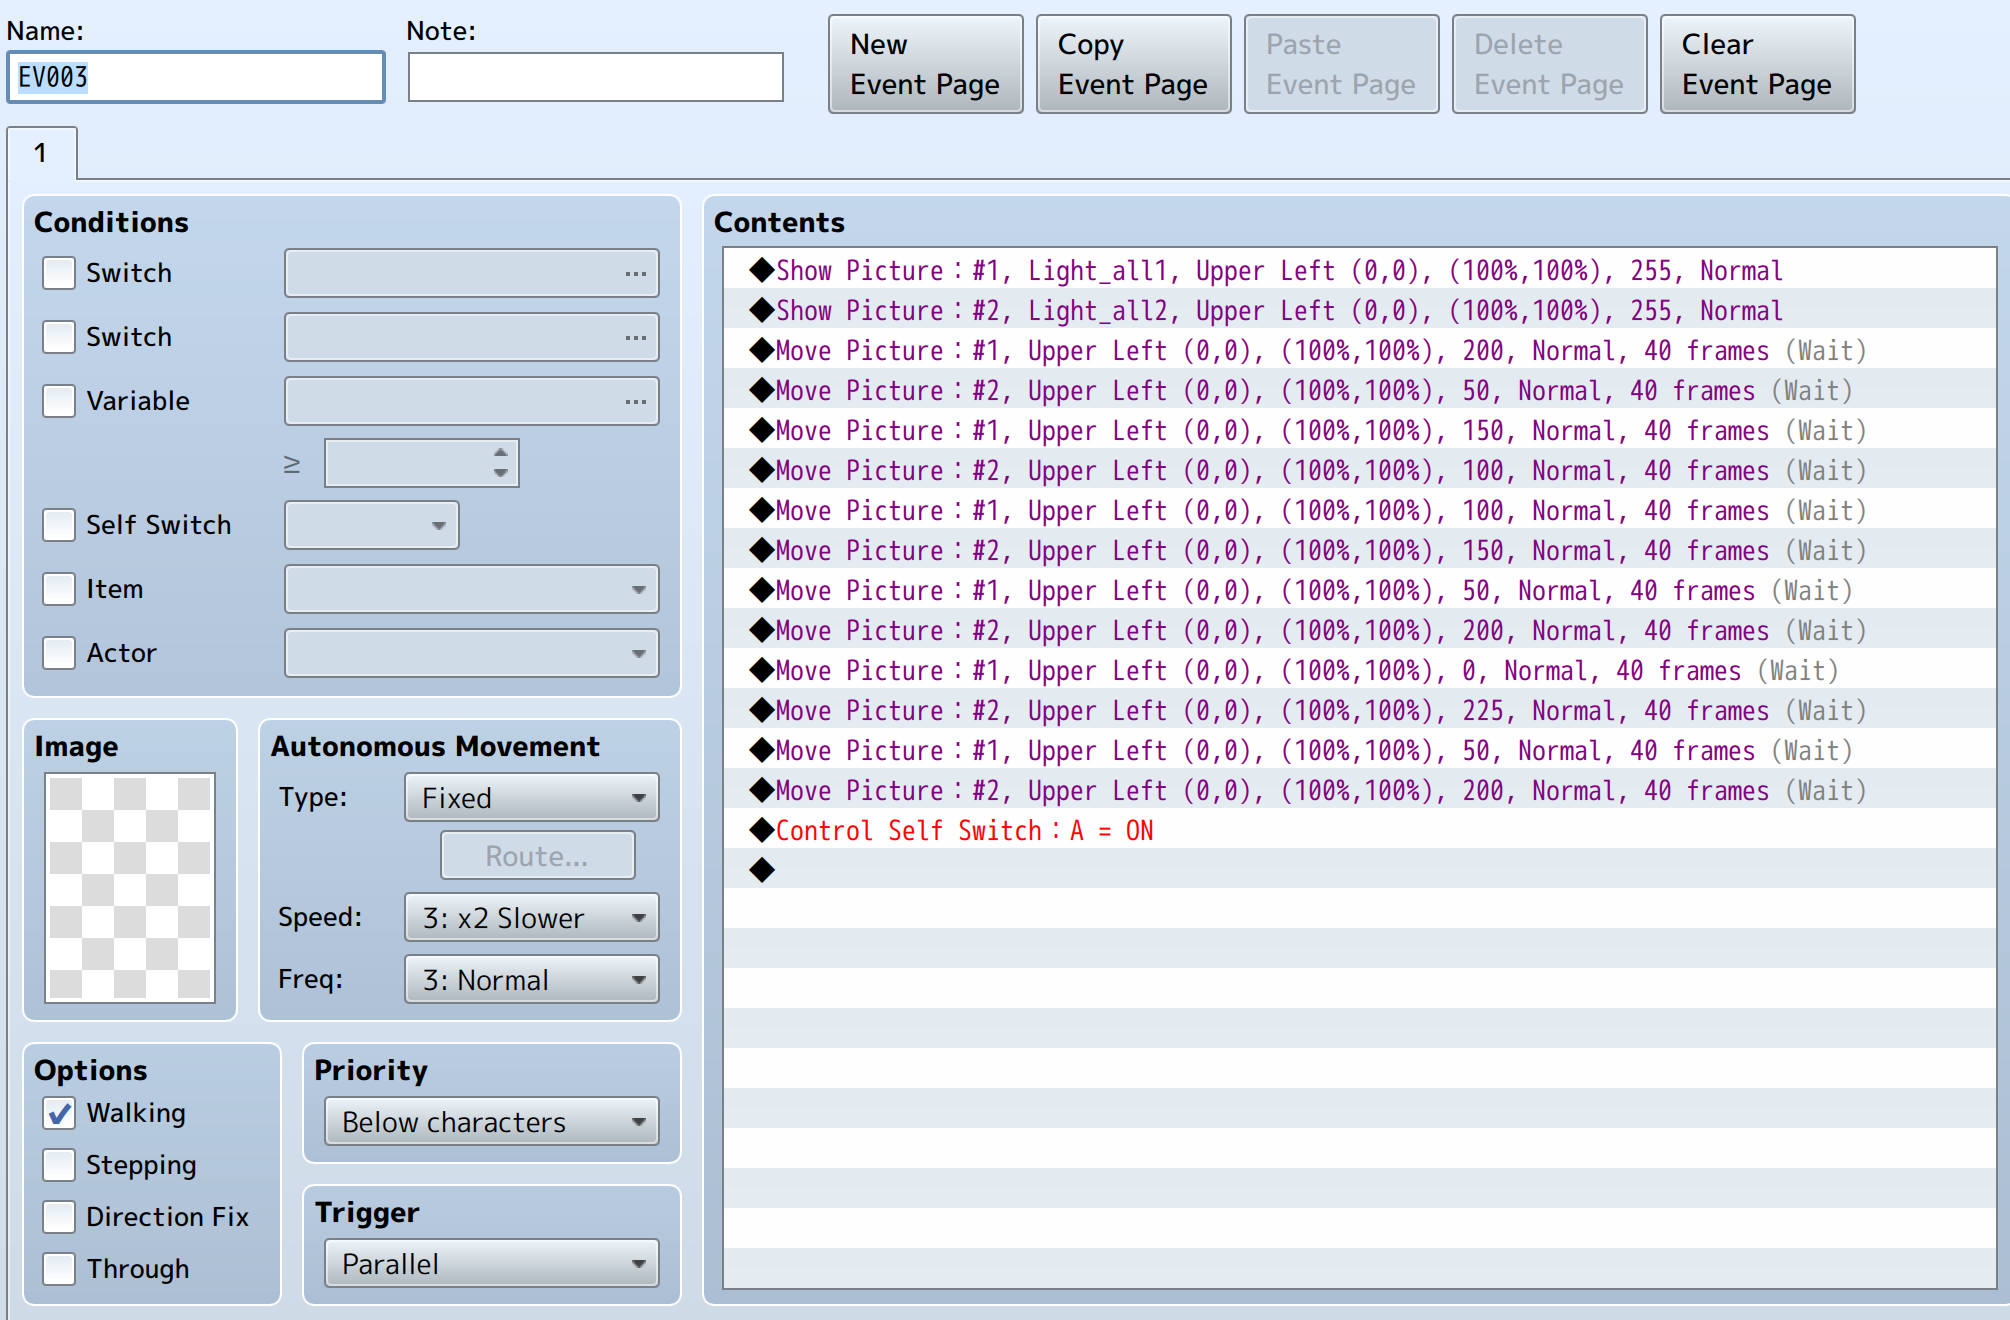Open the Priority dropdown Below characters
The width and height of the screenshot is (2010, 1320).
[492, 1122]
